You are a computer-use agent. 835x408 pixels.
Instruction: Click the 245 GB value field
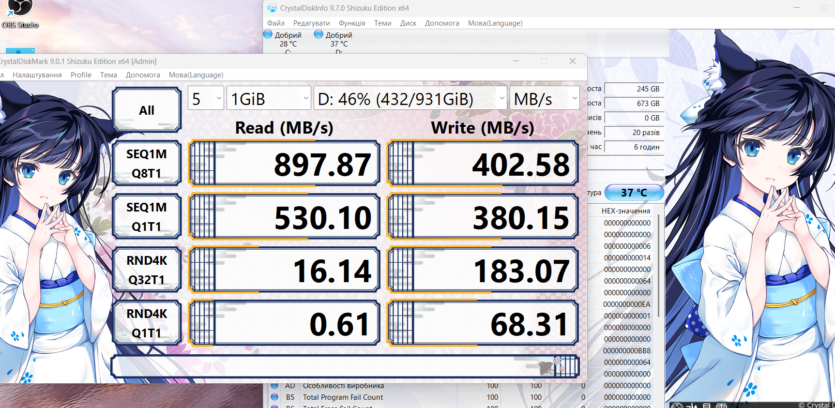(x=634, y=88)
